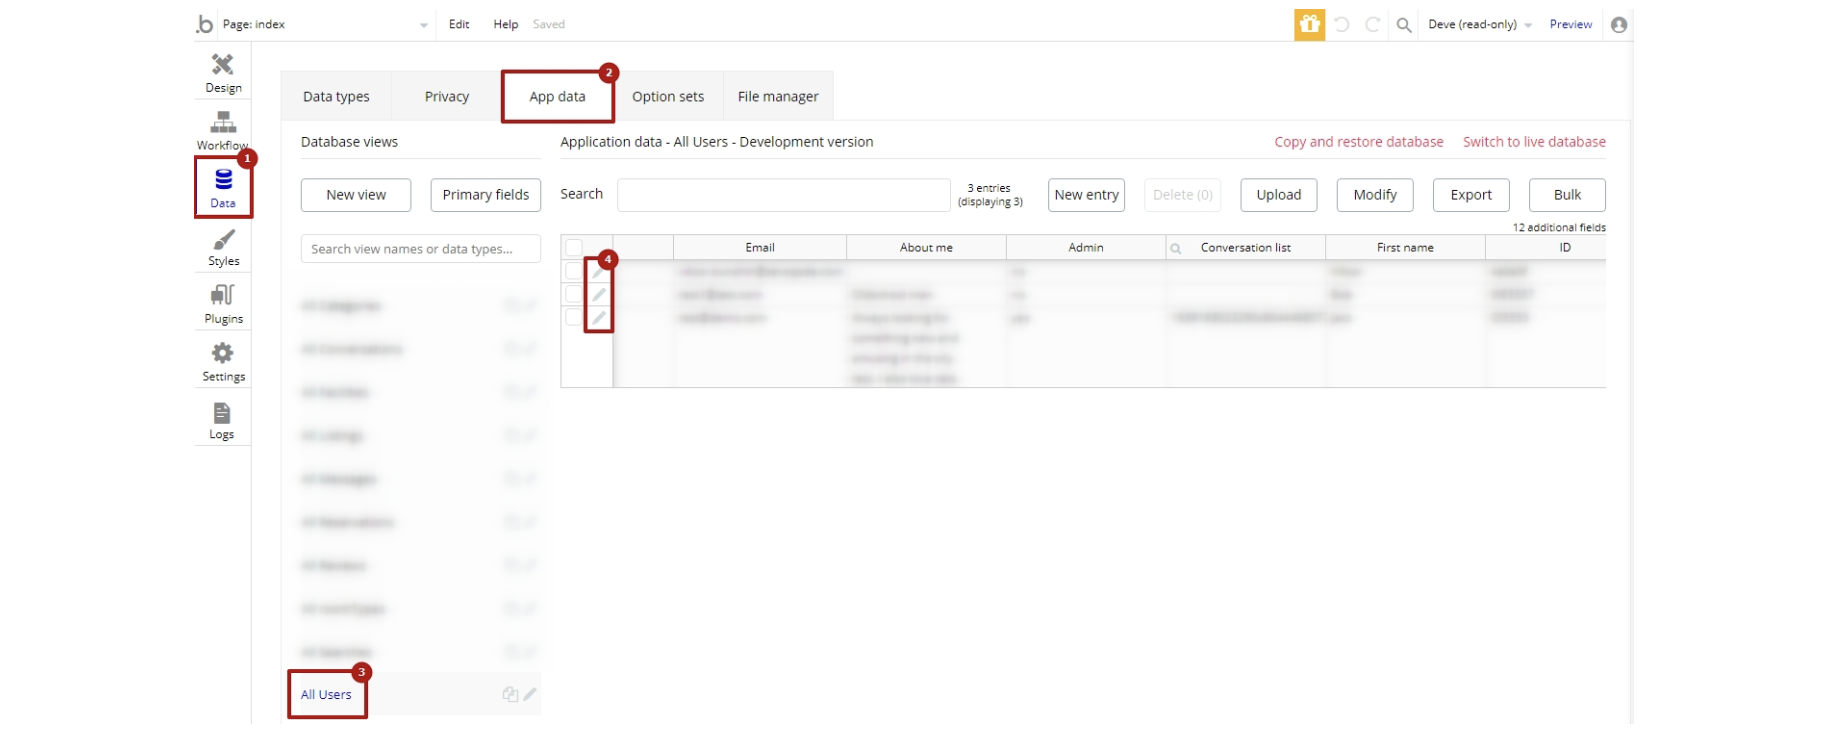
Task: Open the Logs section
Action: tap(222, 421)
